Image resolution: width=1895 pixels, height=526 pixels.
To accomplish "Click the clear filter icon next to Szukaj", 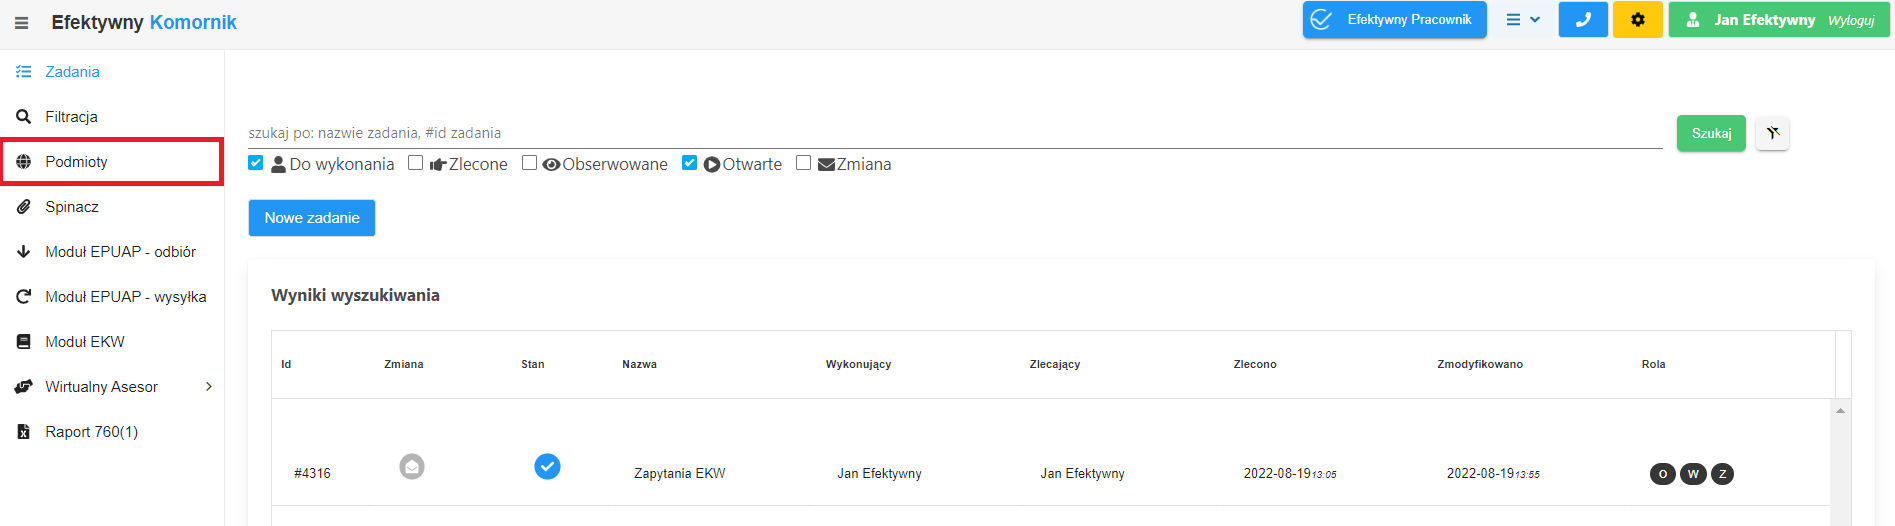I will click(1772, 133).
